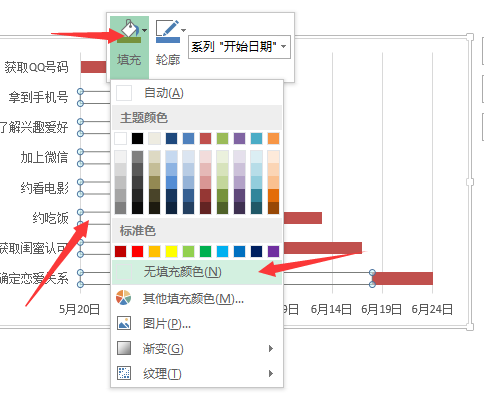Screen dimensions: 484x398
Task: Select light blue standard color
Action: [222, 251]
